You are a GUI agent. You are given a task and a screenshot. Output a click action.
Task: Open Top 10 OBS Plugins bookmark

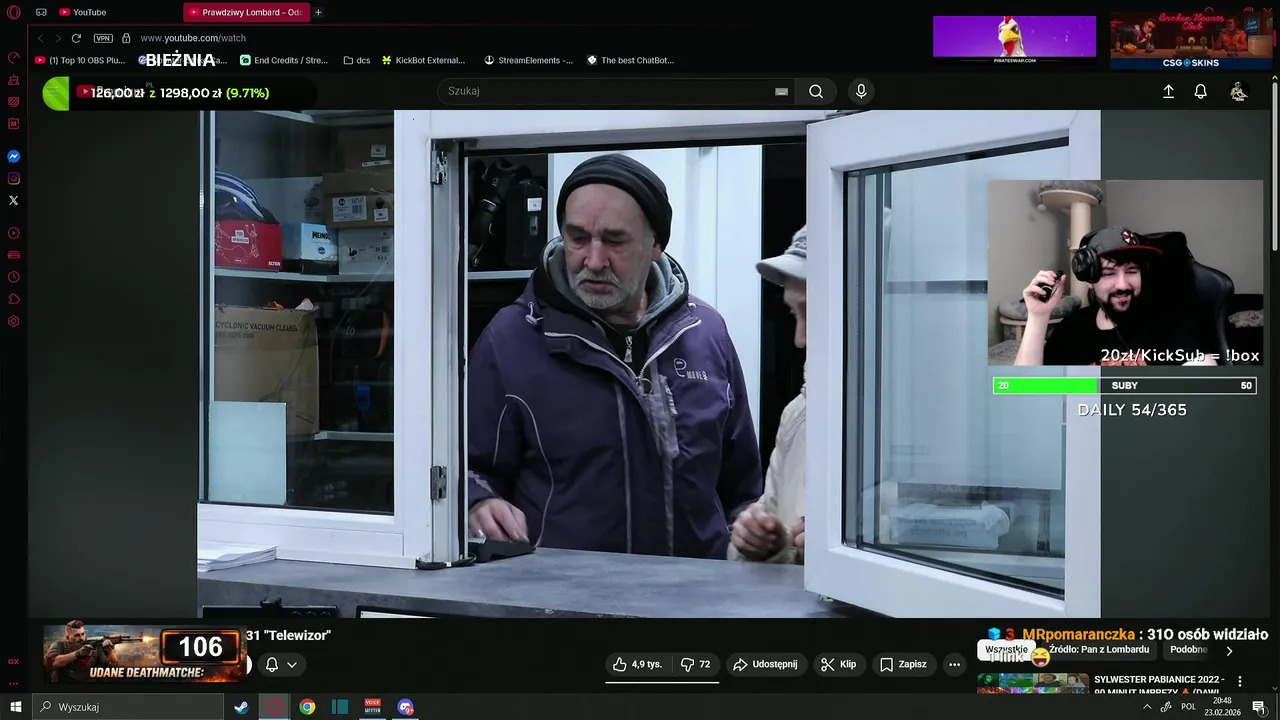coord(80,60)
